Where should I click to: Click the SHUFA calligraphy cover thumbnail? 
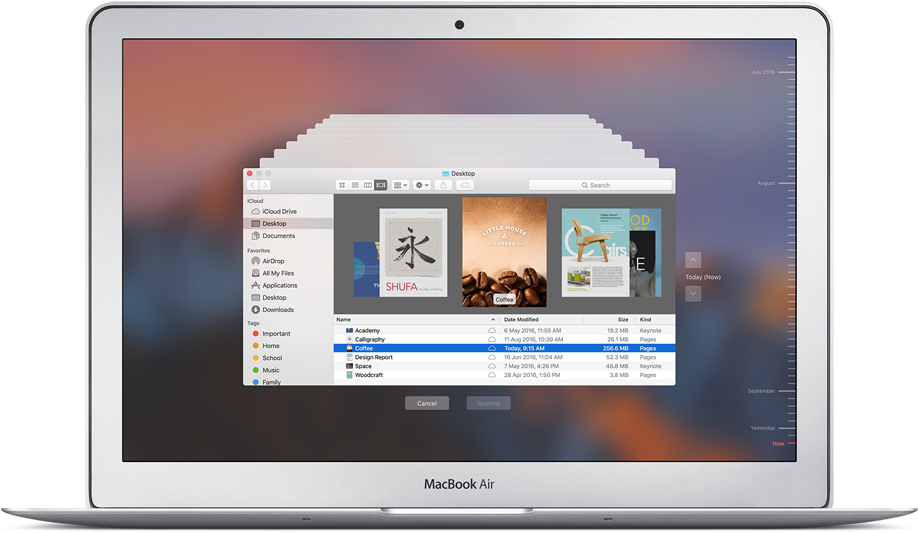coord(413,252)
